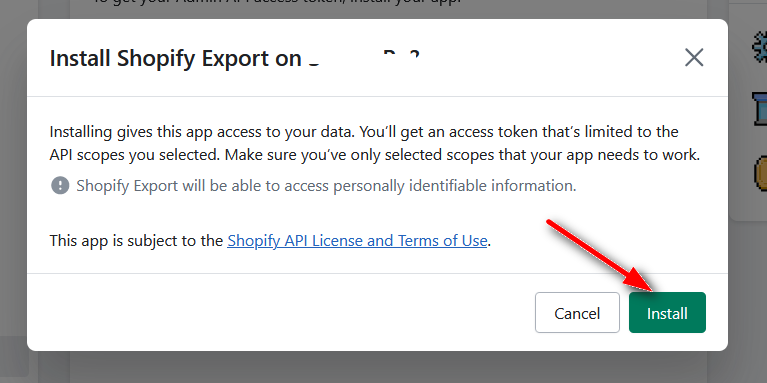Click the 'Installing gives this app access' paragraph
The image size is (767, 383).
[375, 143]
